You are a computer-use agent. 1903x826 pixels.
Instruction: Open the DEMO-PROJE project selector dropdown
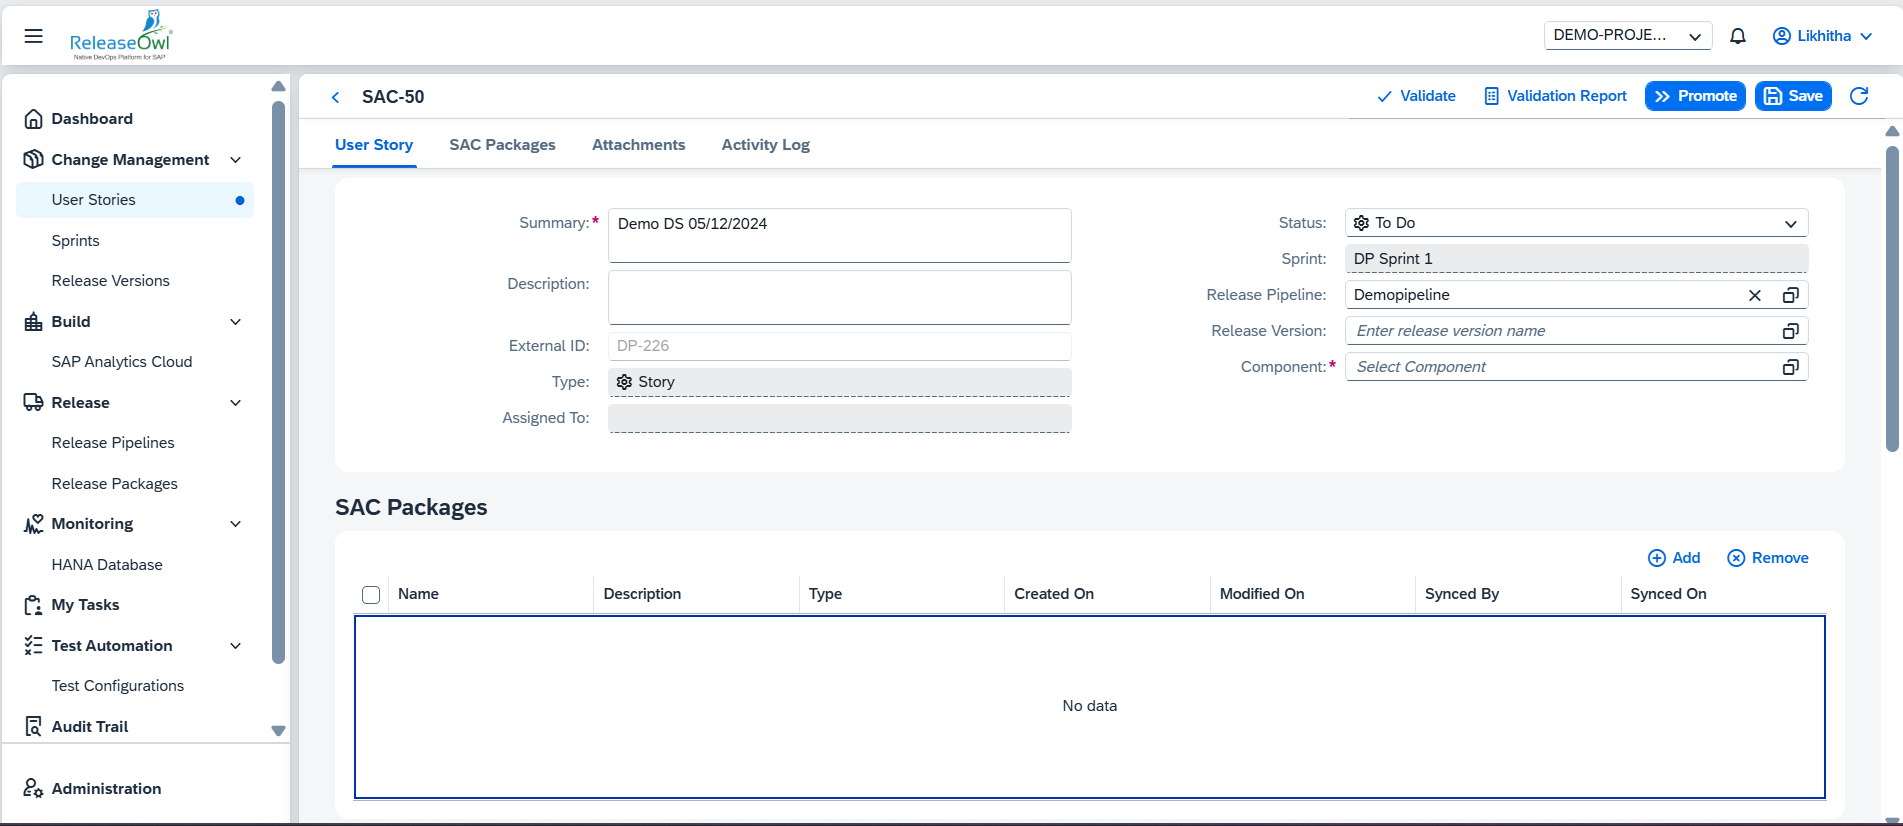[x=1627, y=36]
